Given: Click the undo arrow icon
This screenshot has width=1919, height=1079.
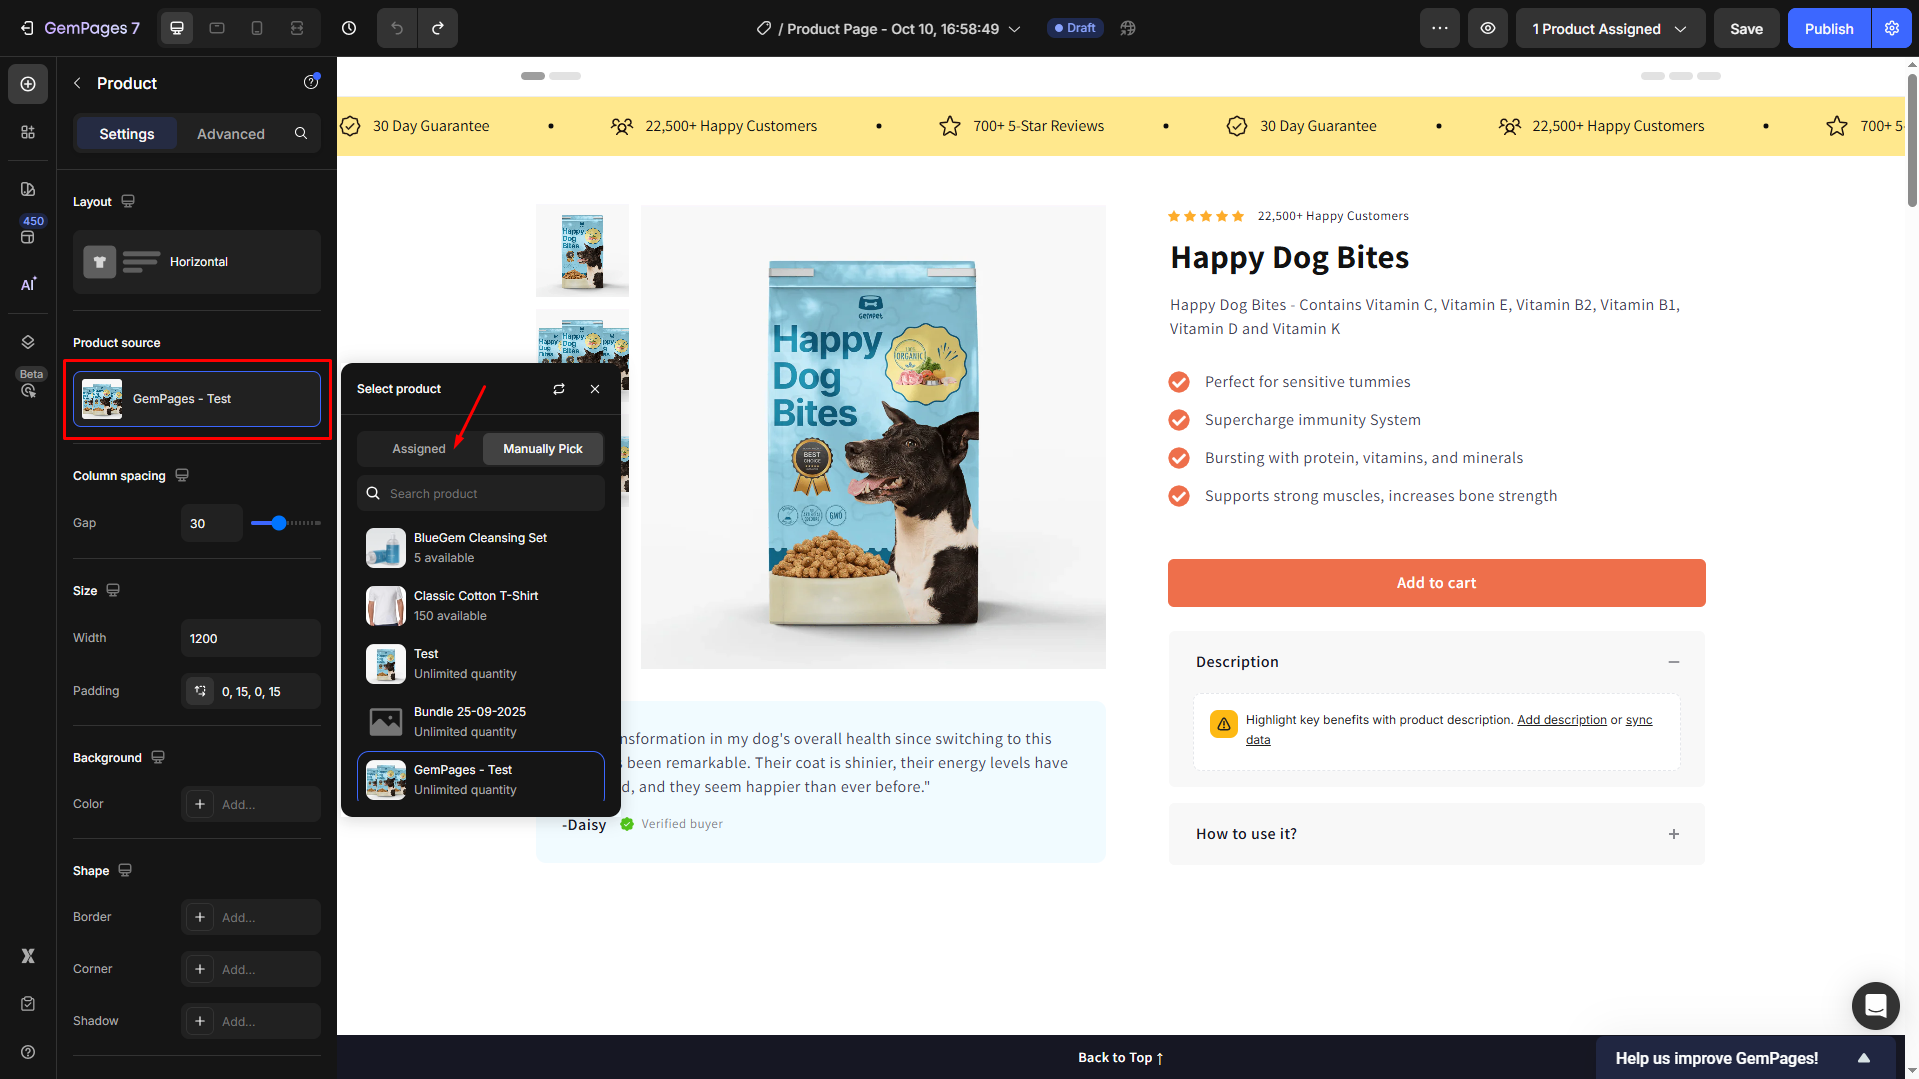Looking at the screenshot, I should click(397, 28).
